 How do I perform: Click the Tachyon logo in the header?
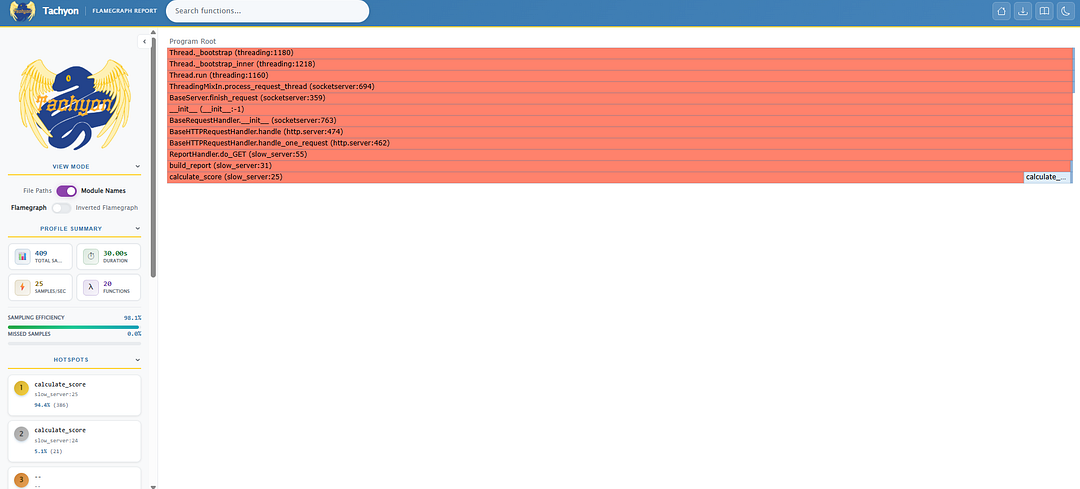coord(23,11)
